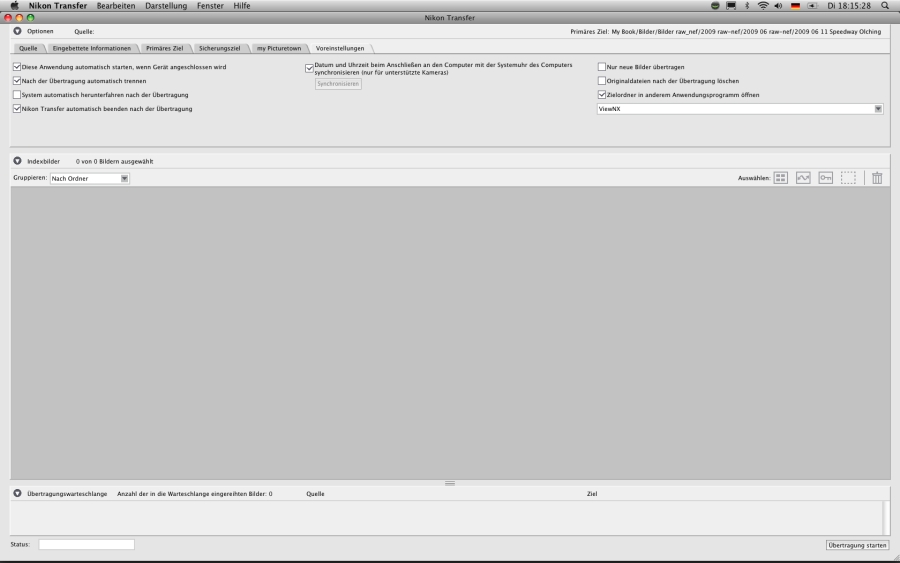Click the volume speaker icon

pos(778,6)
